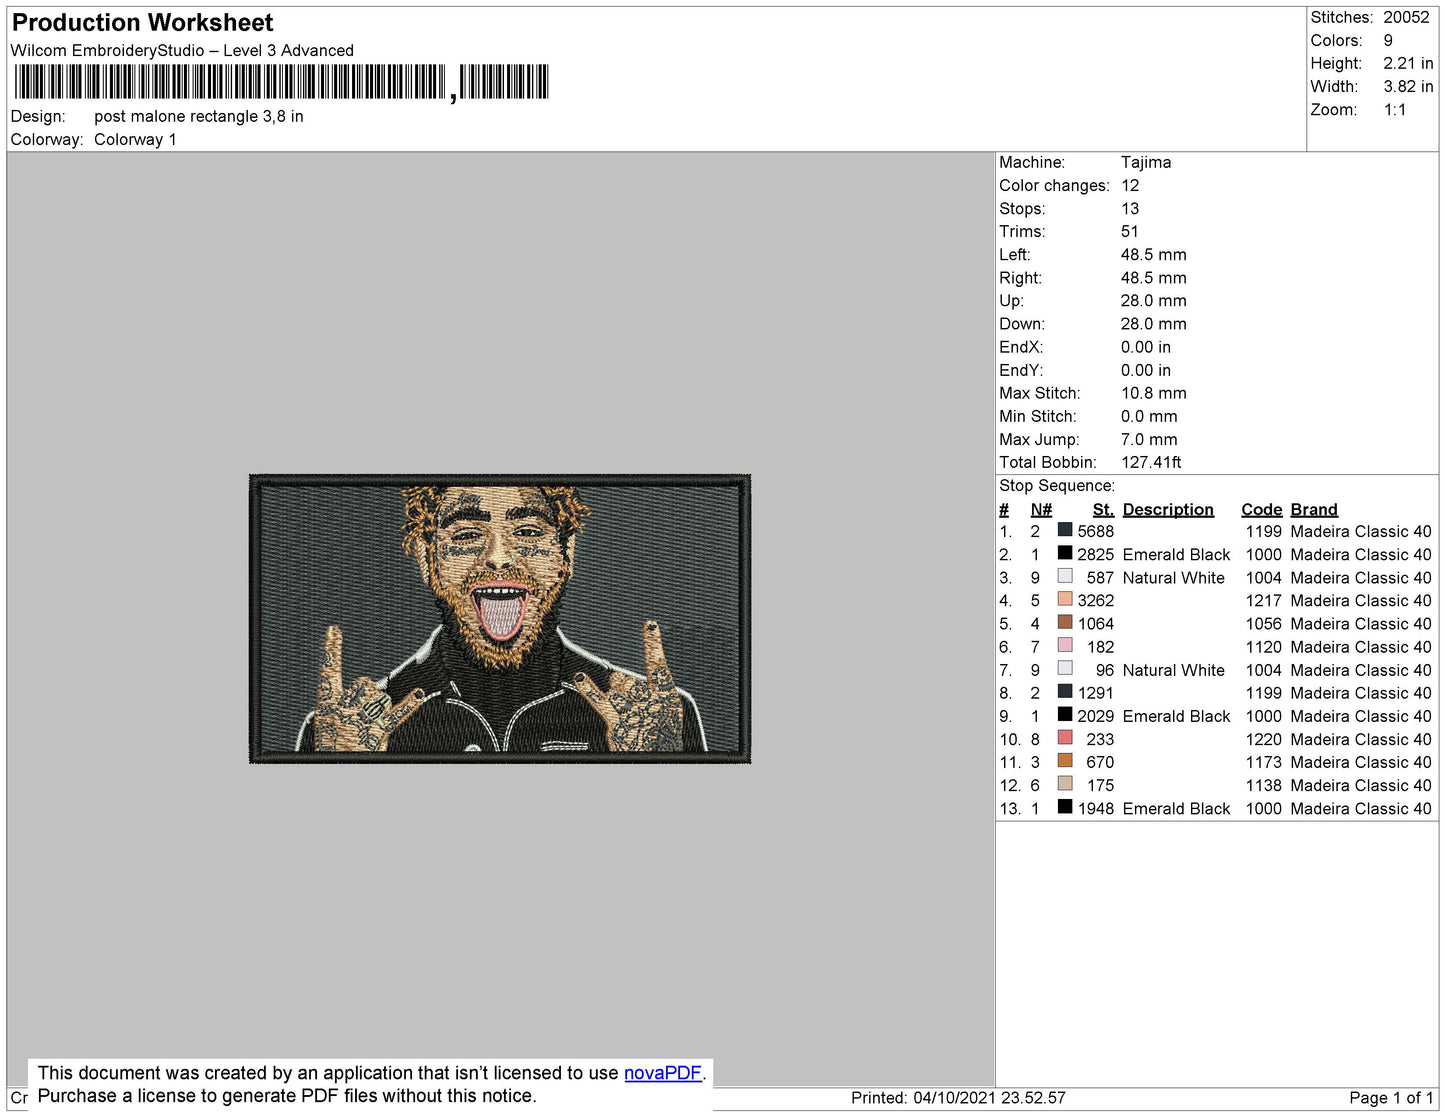Select the Emerald Black swatch in row 13

[x=1065, y=806]
